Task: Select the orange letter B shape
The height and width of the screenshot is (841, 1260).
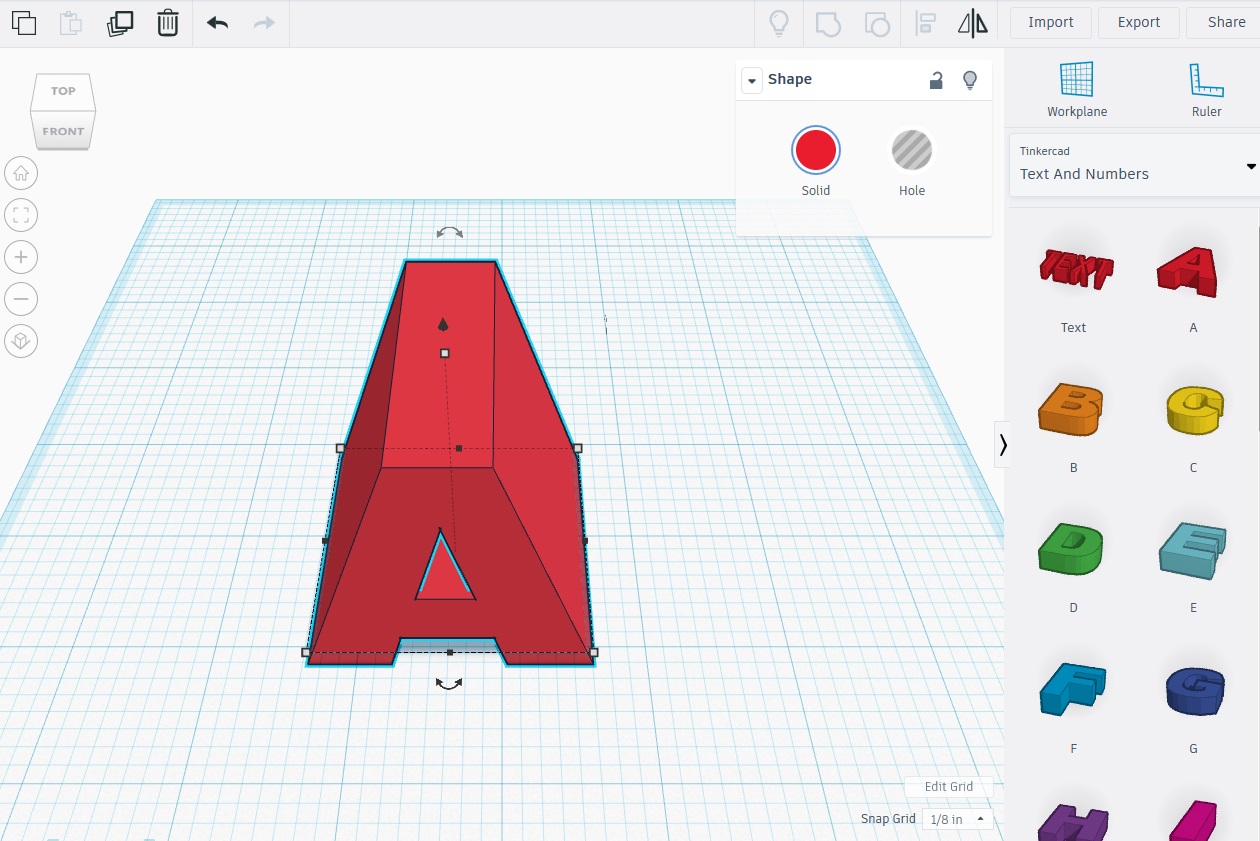Action: point(1070,410)
